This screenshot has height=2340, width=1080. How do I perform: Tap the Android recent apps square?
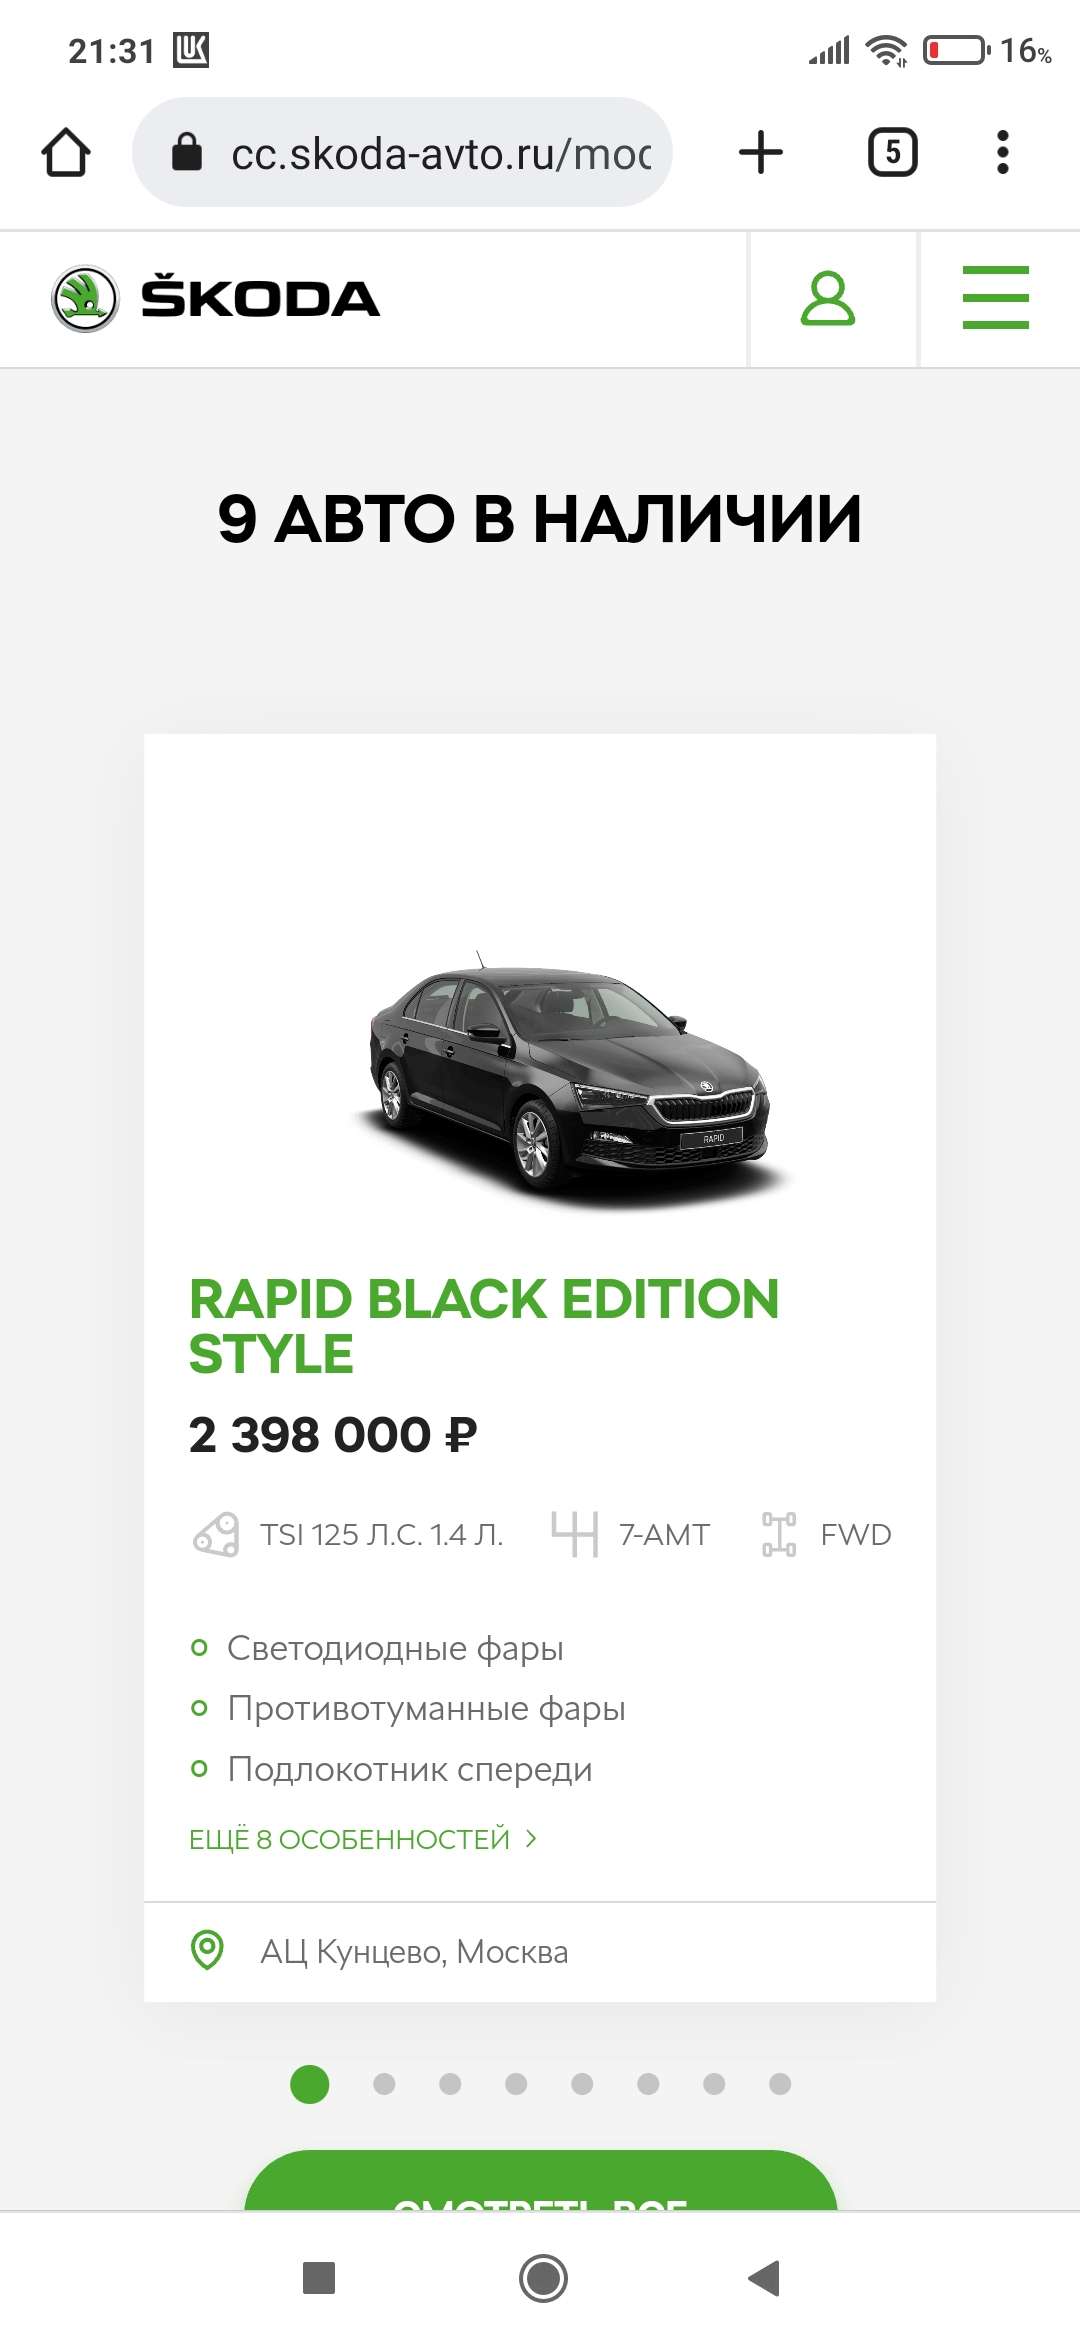pyautogui.click(x=319, y=2279)
